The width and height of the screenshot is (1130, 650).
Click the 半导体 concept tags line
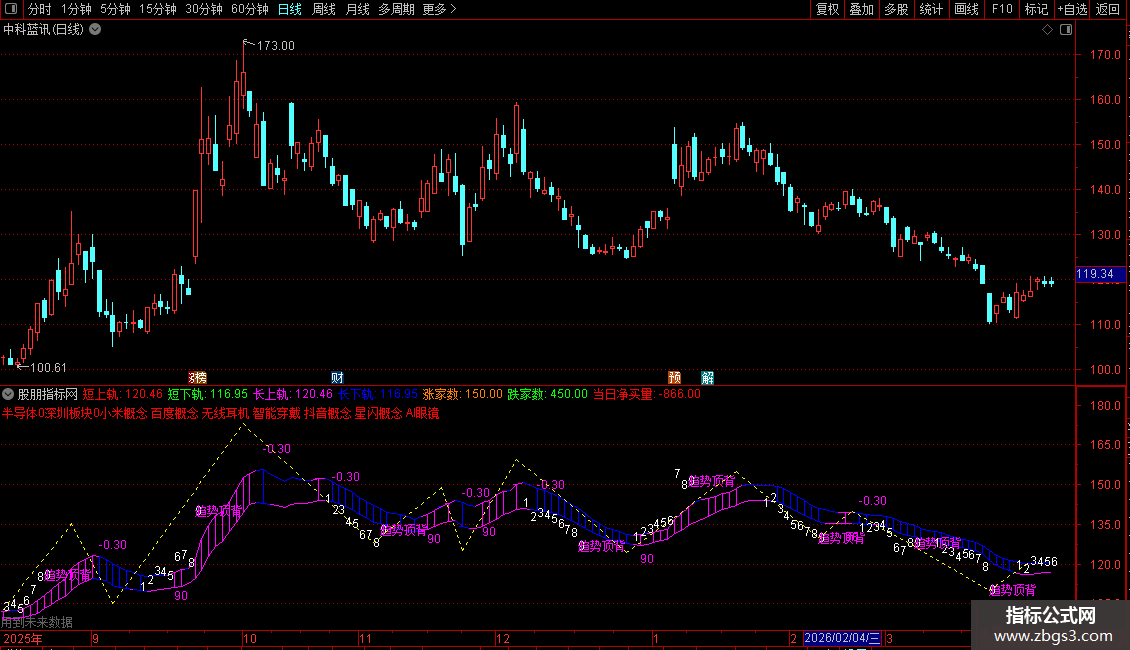point(221,414)
